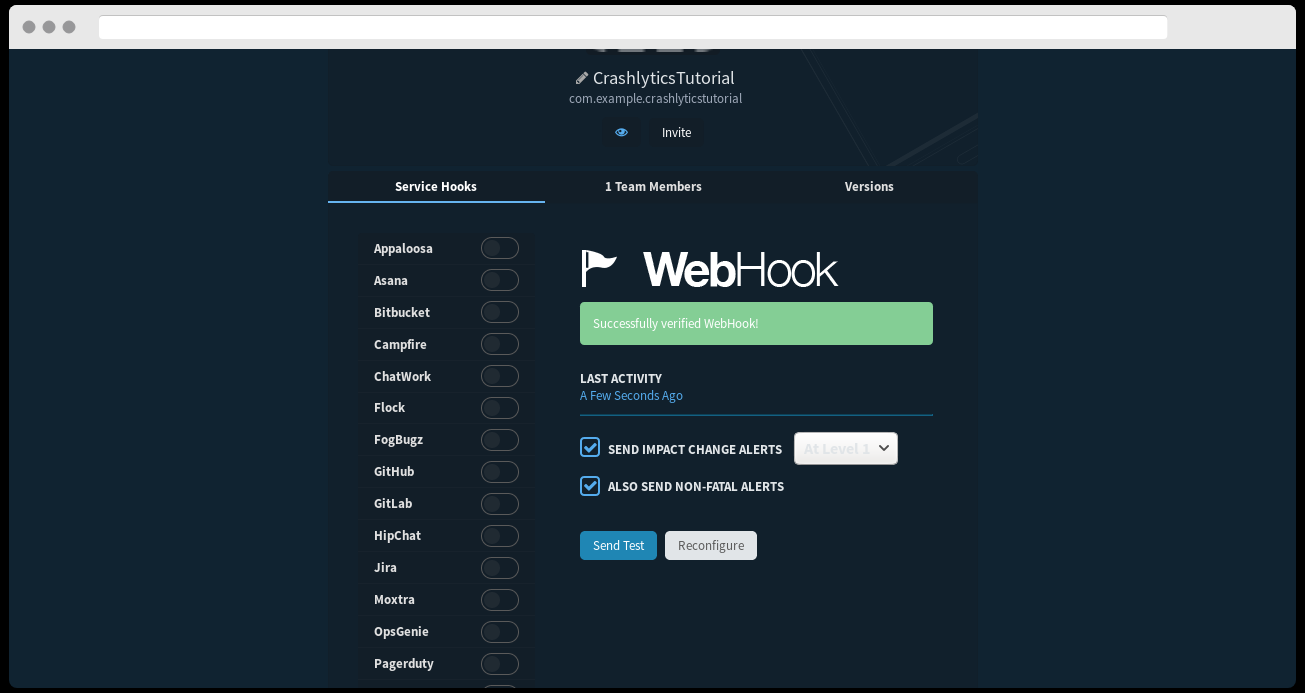Open the At Level 1 dropdown

coord(846,448)
